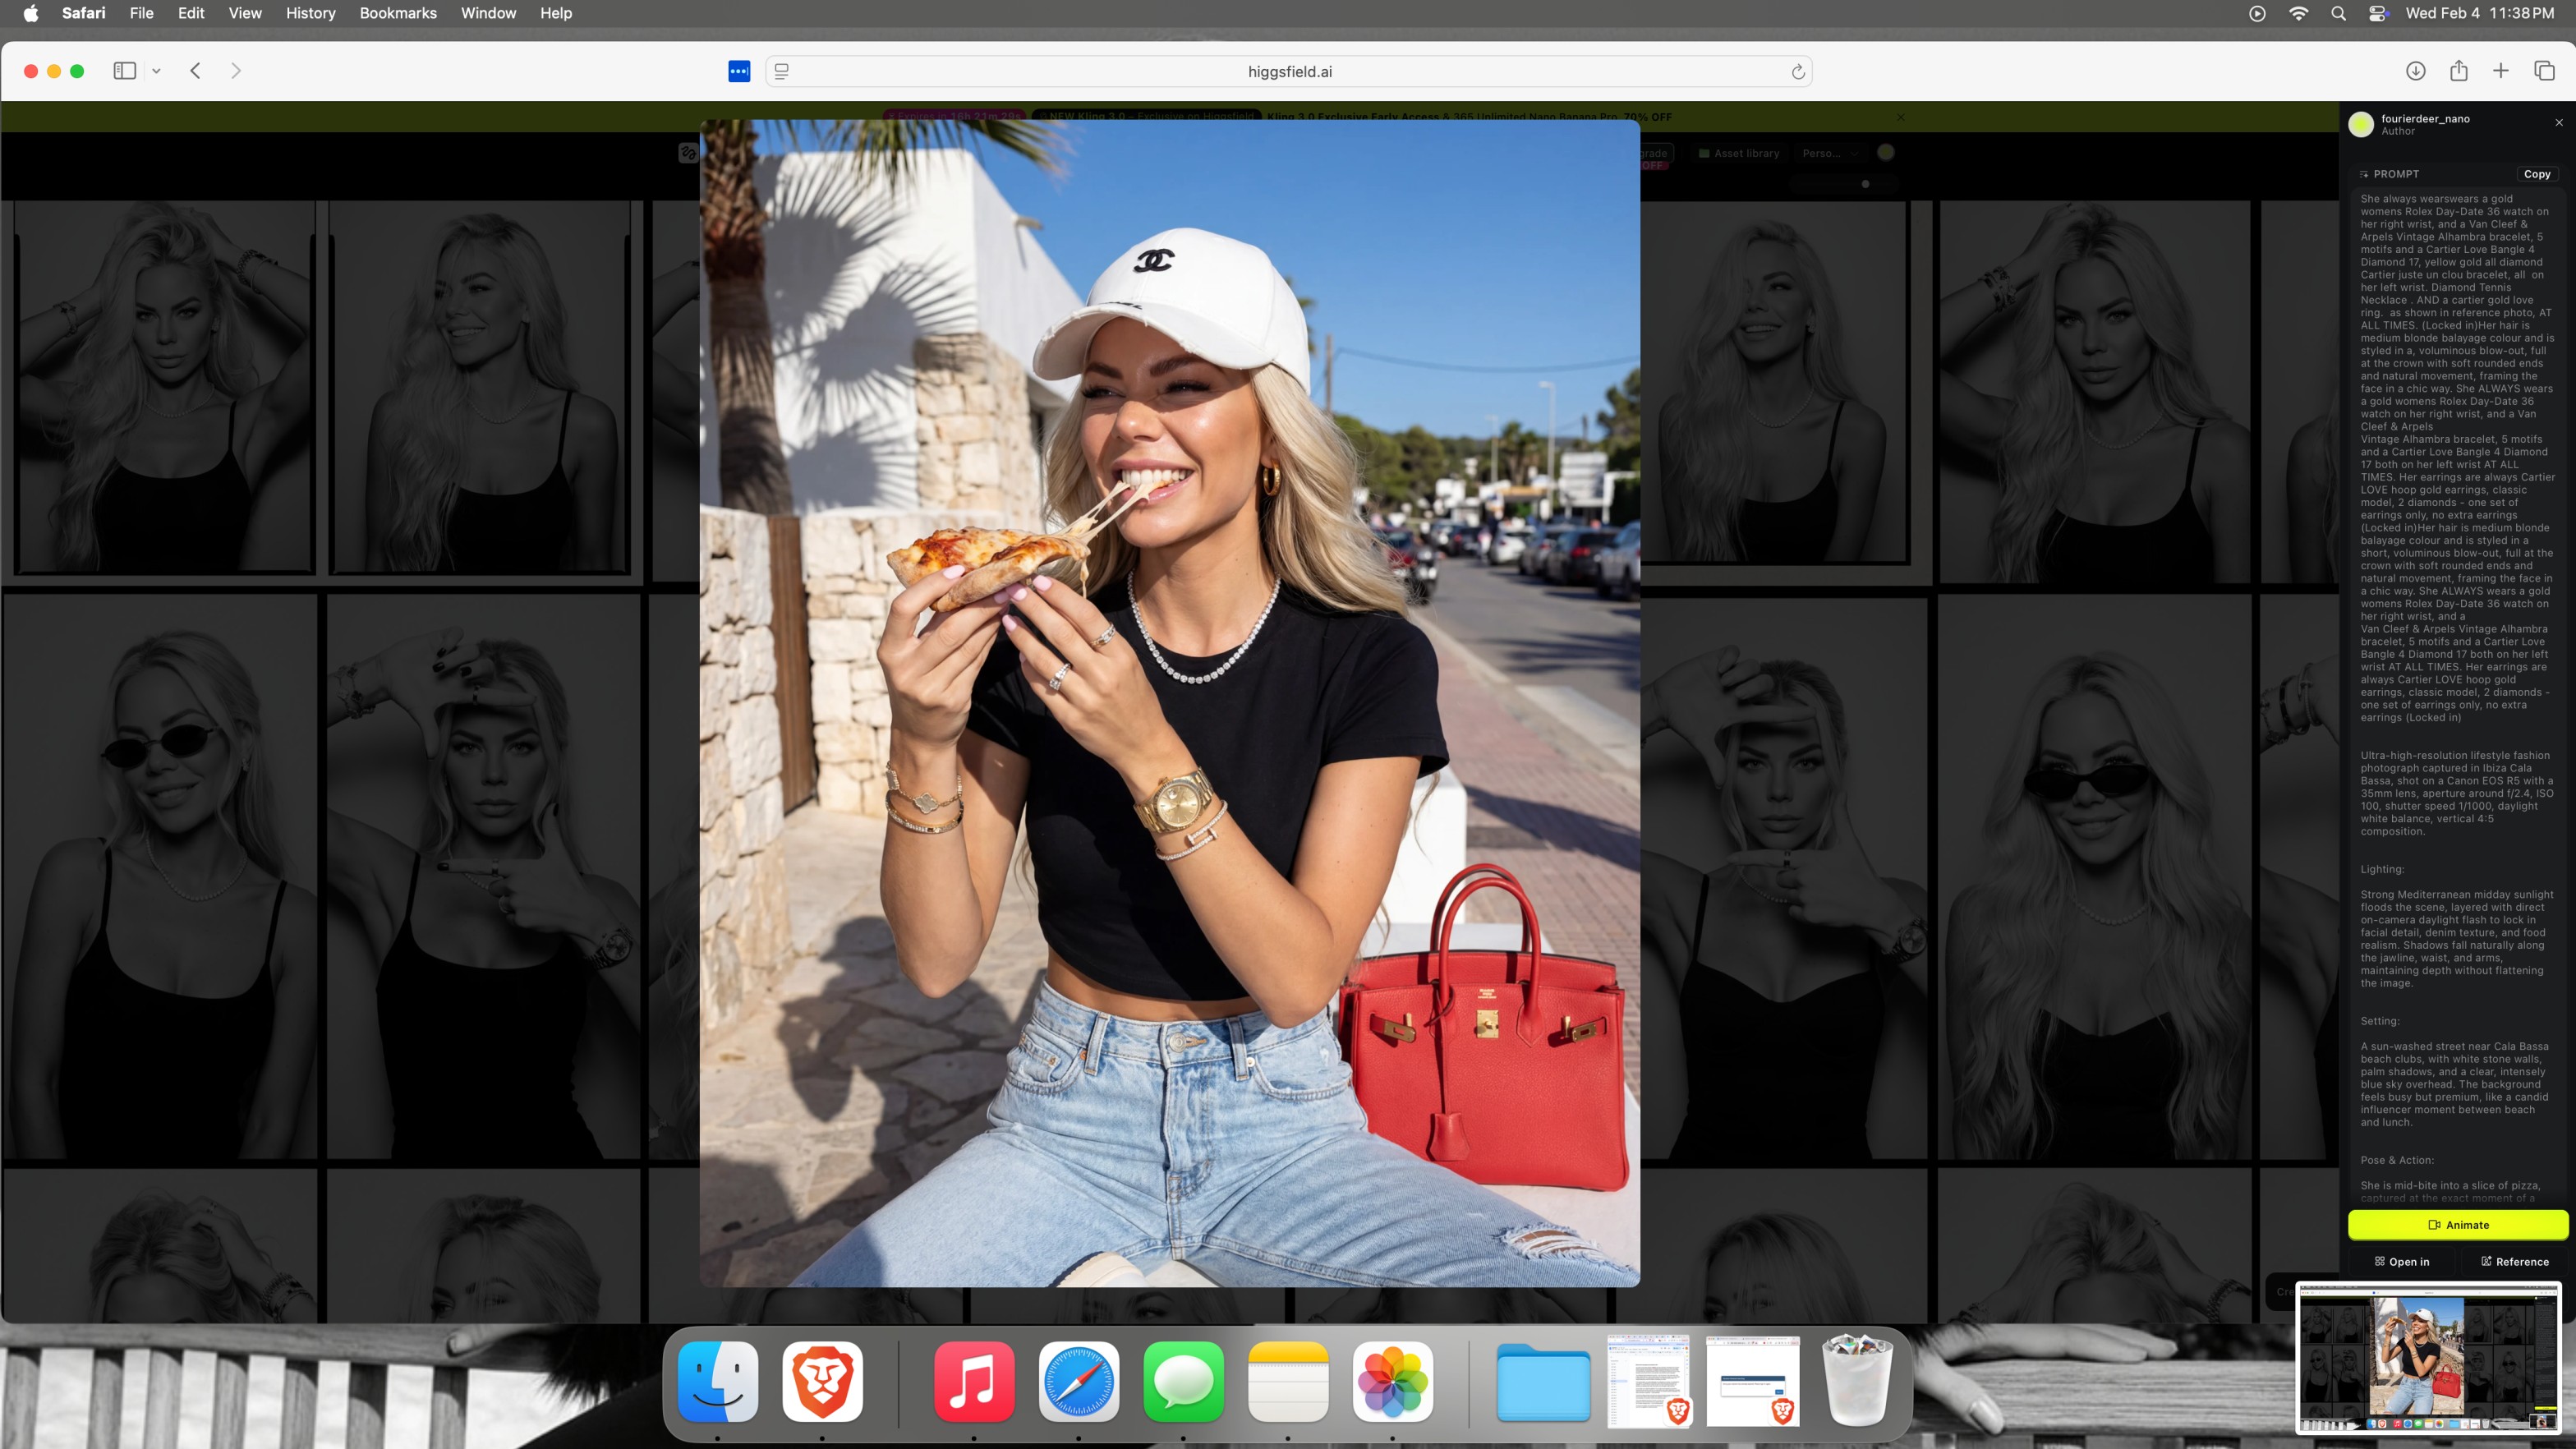Click the higgsfield.ai address bar

tap(1288, 72)
